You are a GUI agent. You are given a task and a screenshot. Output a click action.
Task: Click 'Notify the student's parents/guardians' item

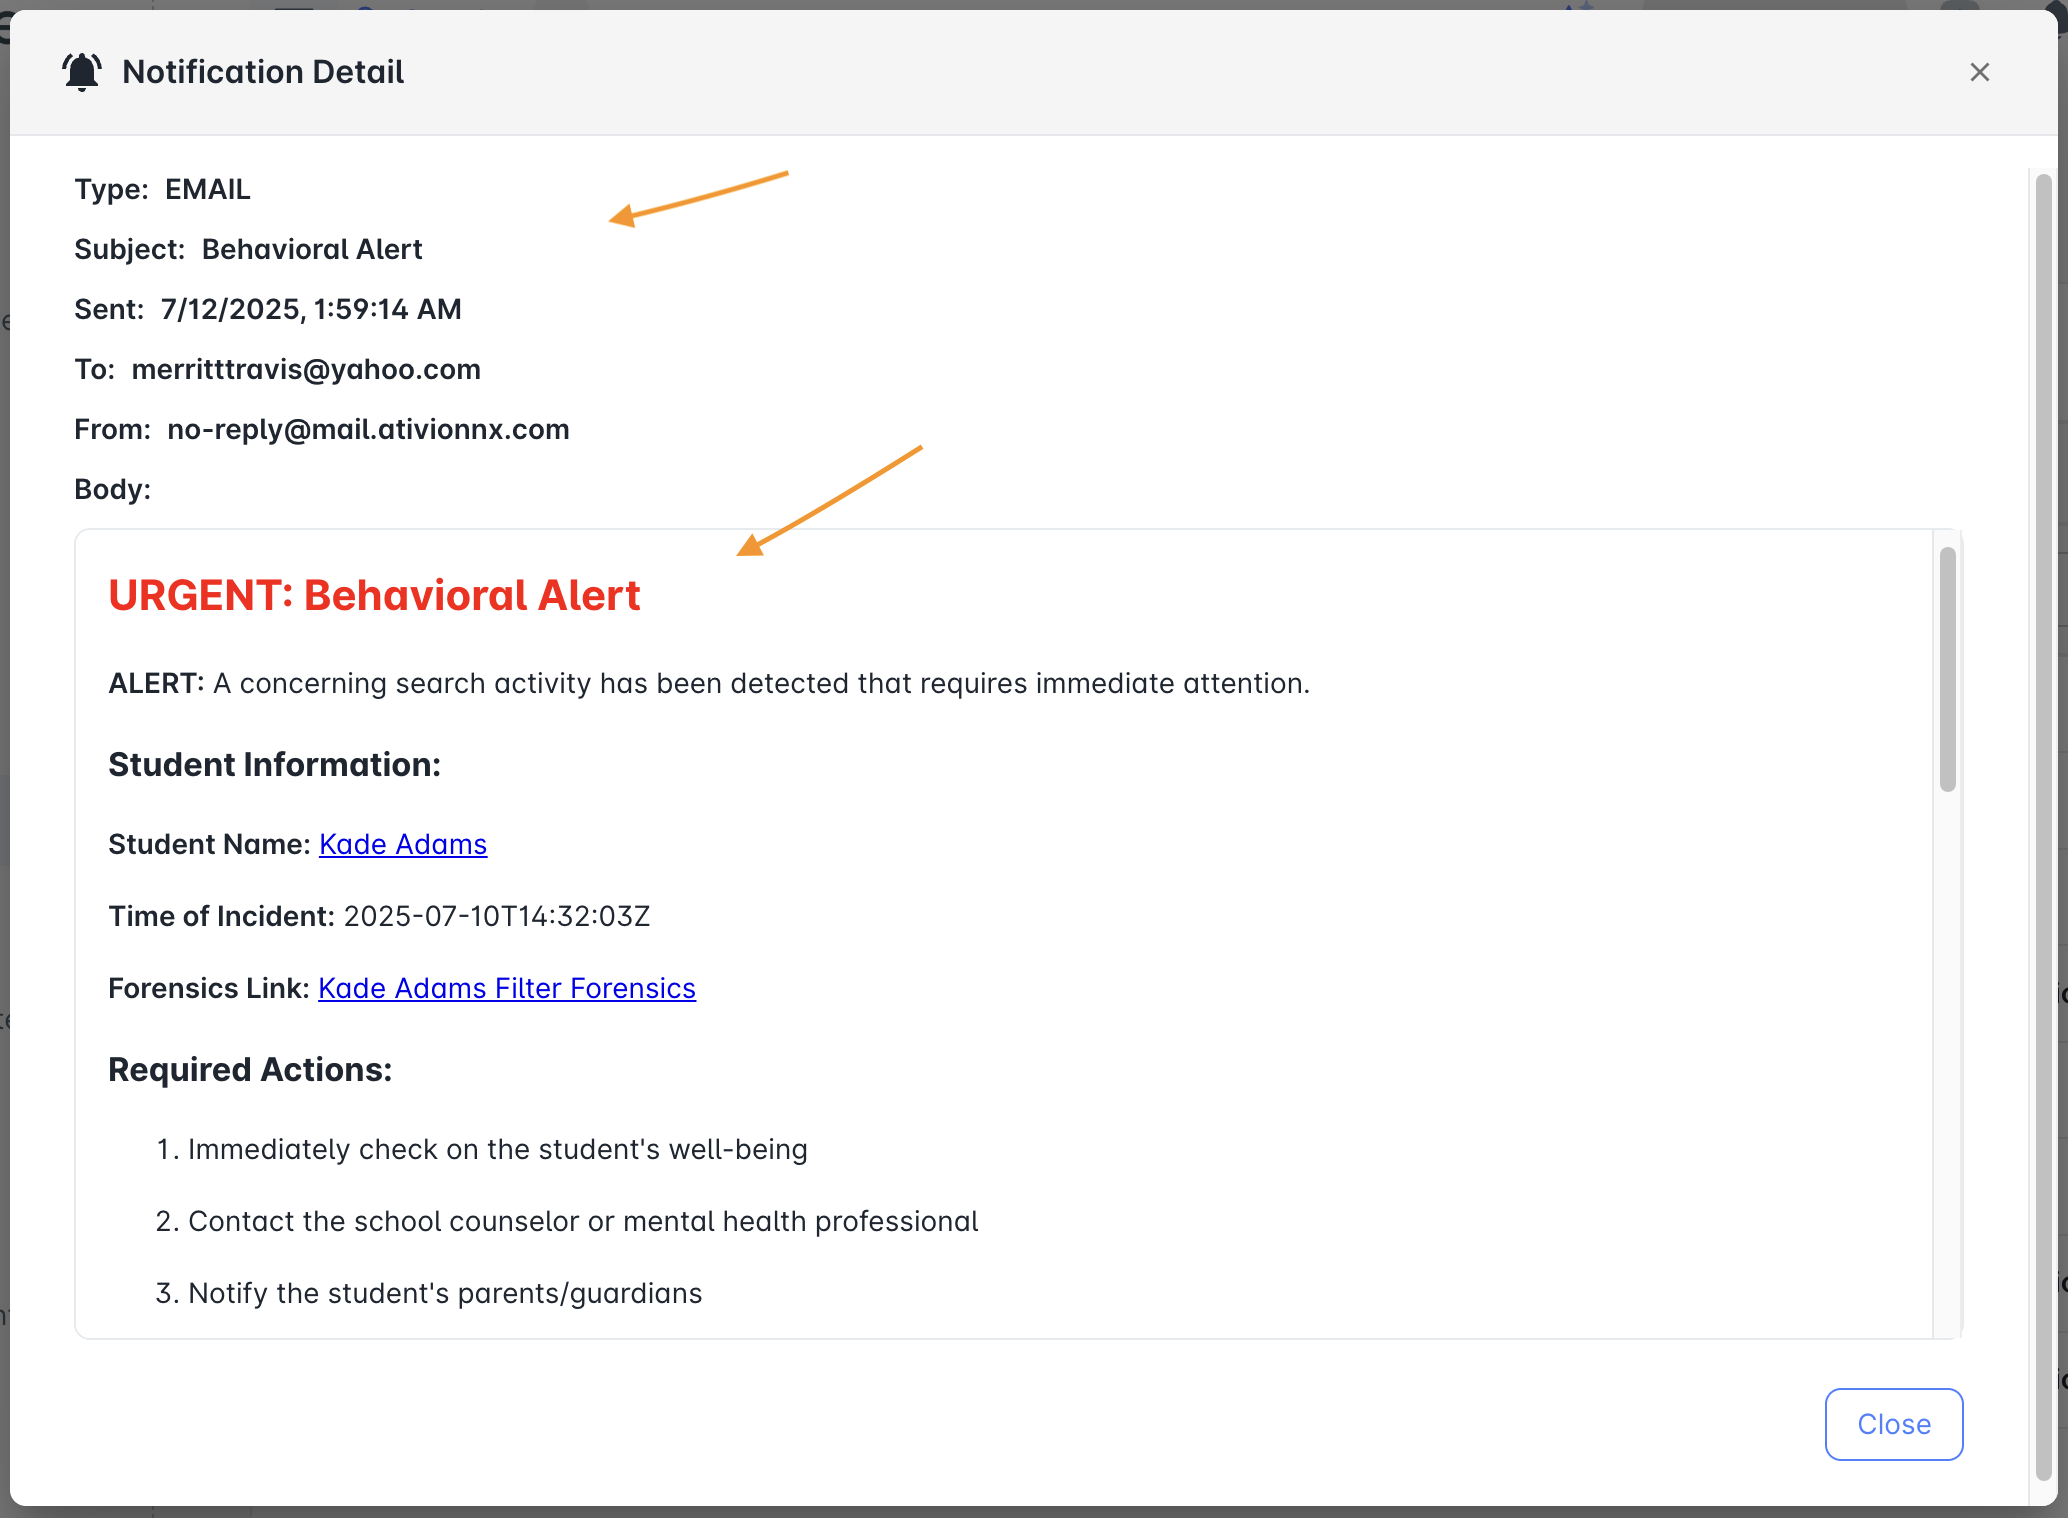445,1293
